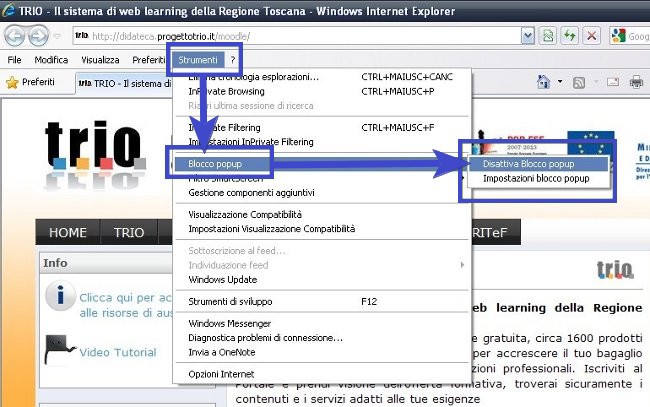Select the TRIO - Il sistema di tab
The height and width of the screenshot is (407, 650).
point(124,83)
